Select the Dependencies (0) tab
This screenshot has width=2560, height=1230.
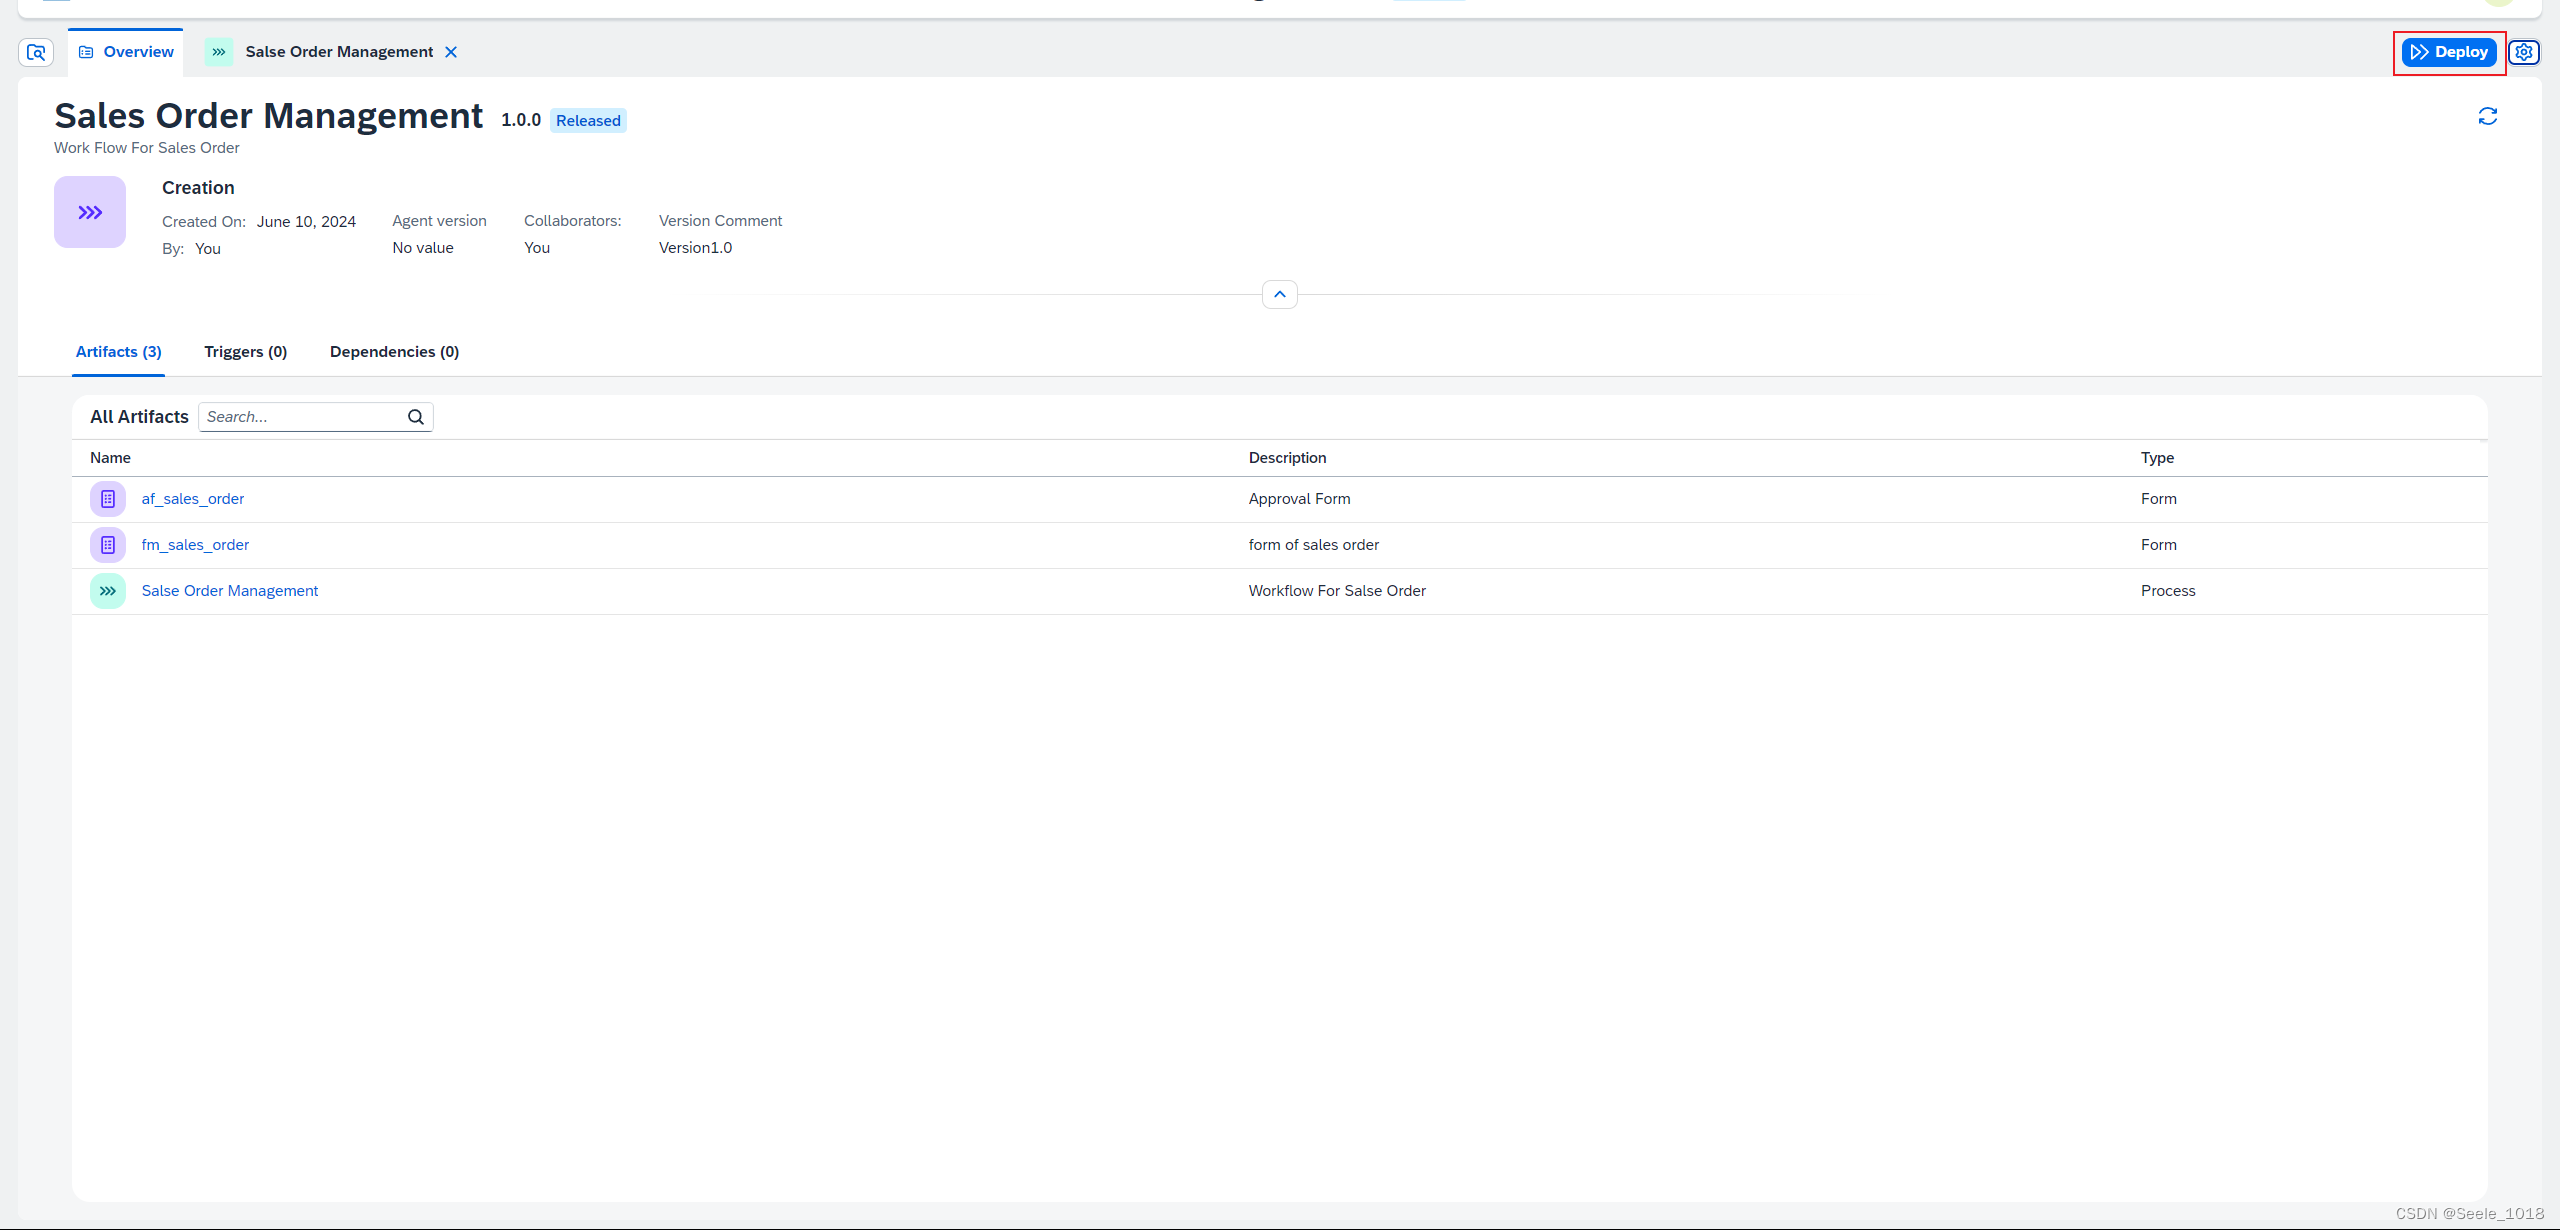pos(395,352)
